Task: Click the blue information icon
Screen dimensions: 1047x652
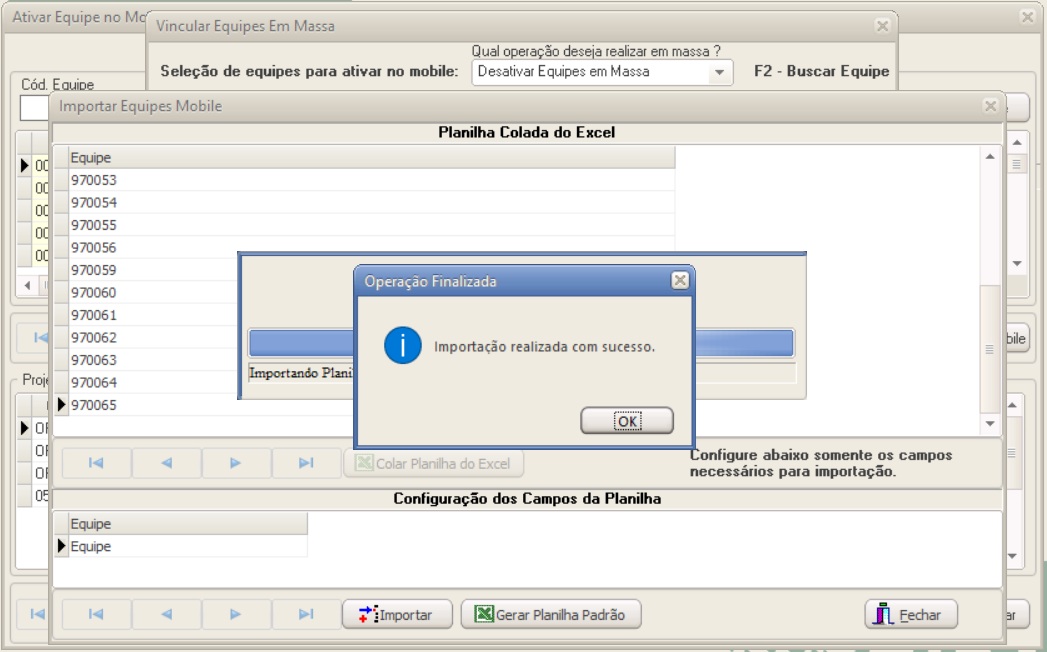Action: (403, 346)
